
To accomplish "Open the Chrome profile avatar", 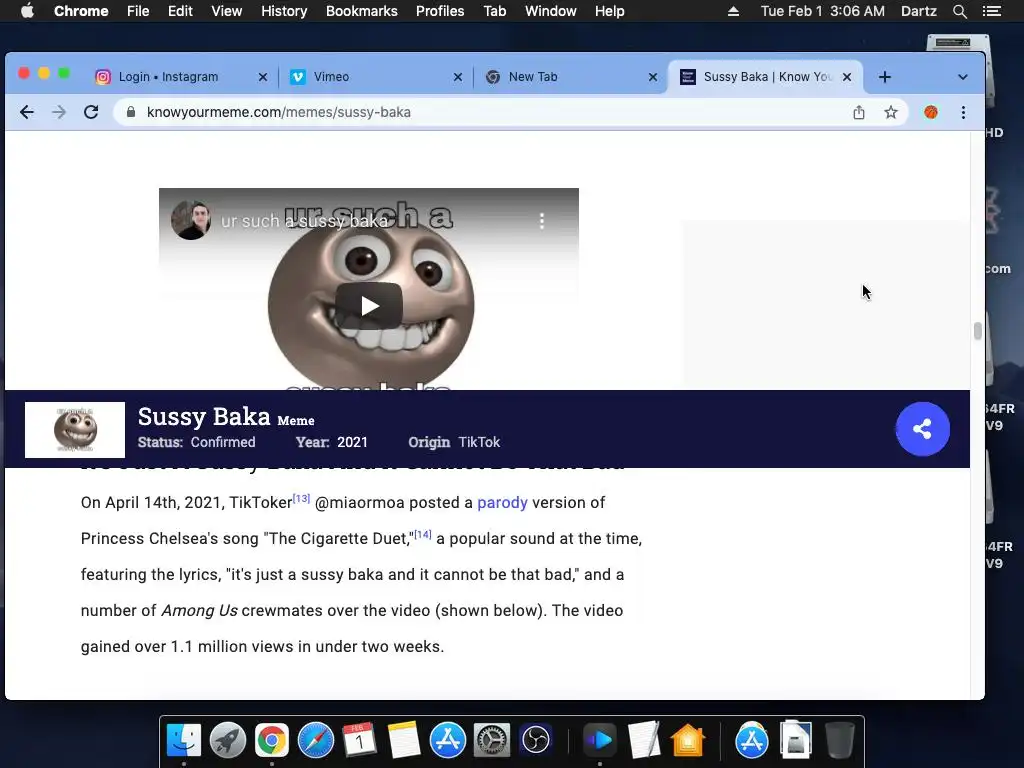I will (x=931, y=112).
